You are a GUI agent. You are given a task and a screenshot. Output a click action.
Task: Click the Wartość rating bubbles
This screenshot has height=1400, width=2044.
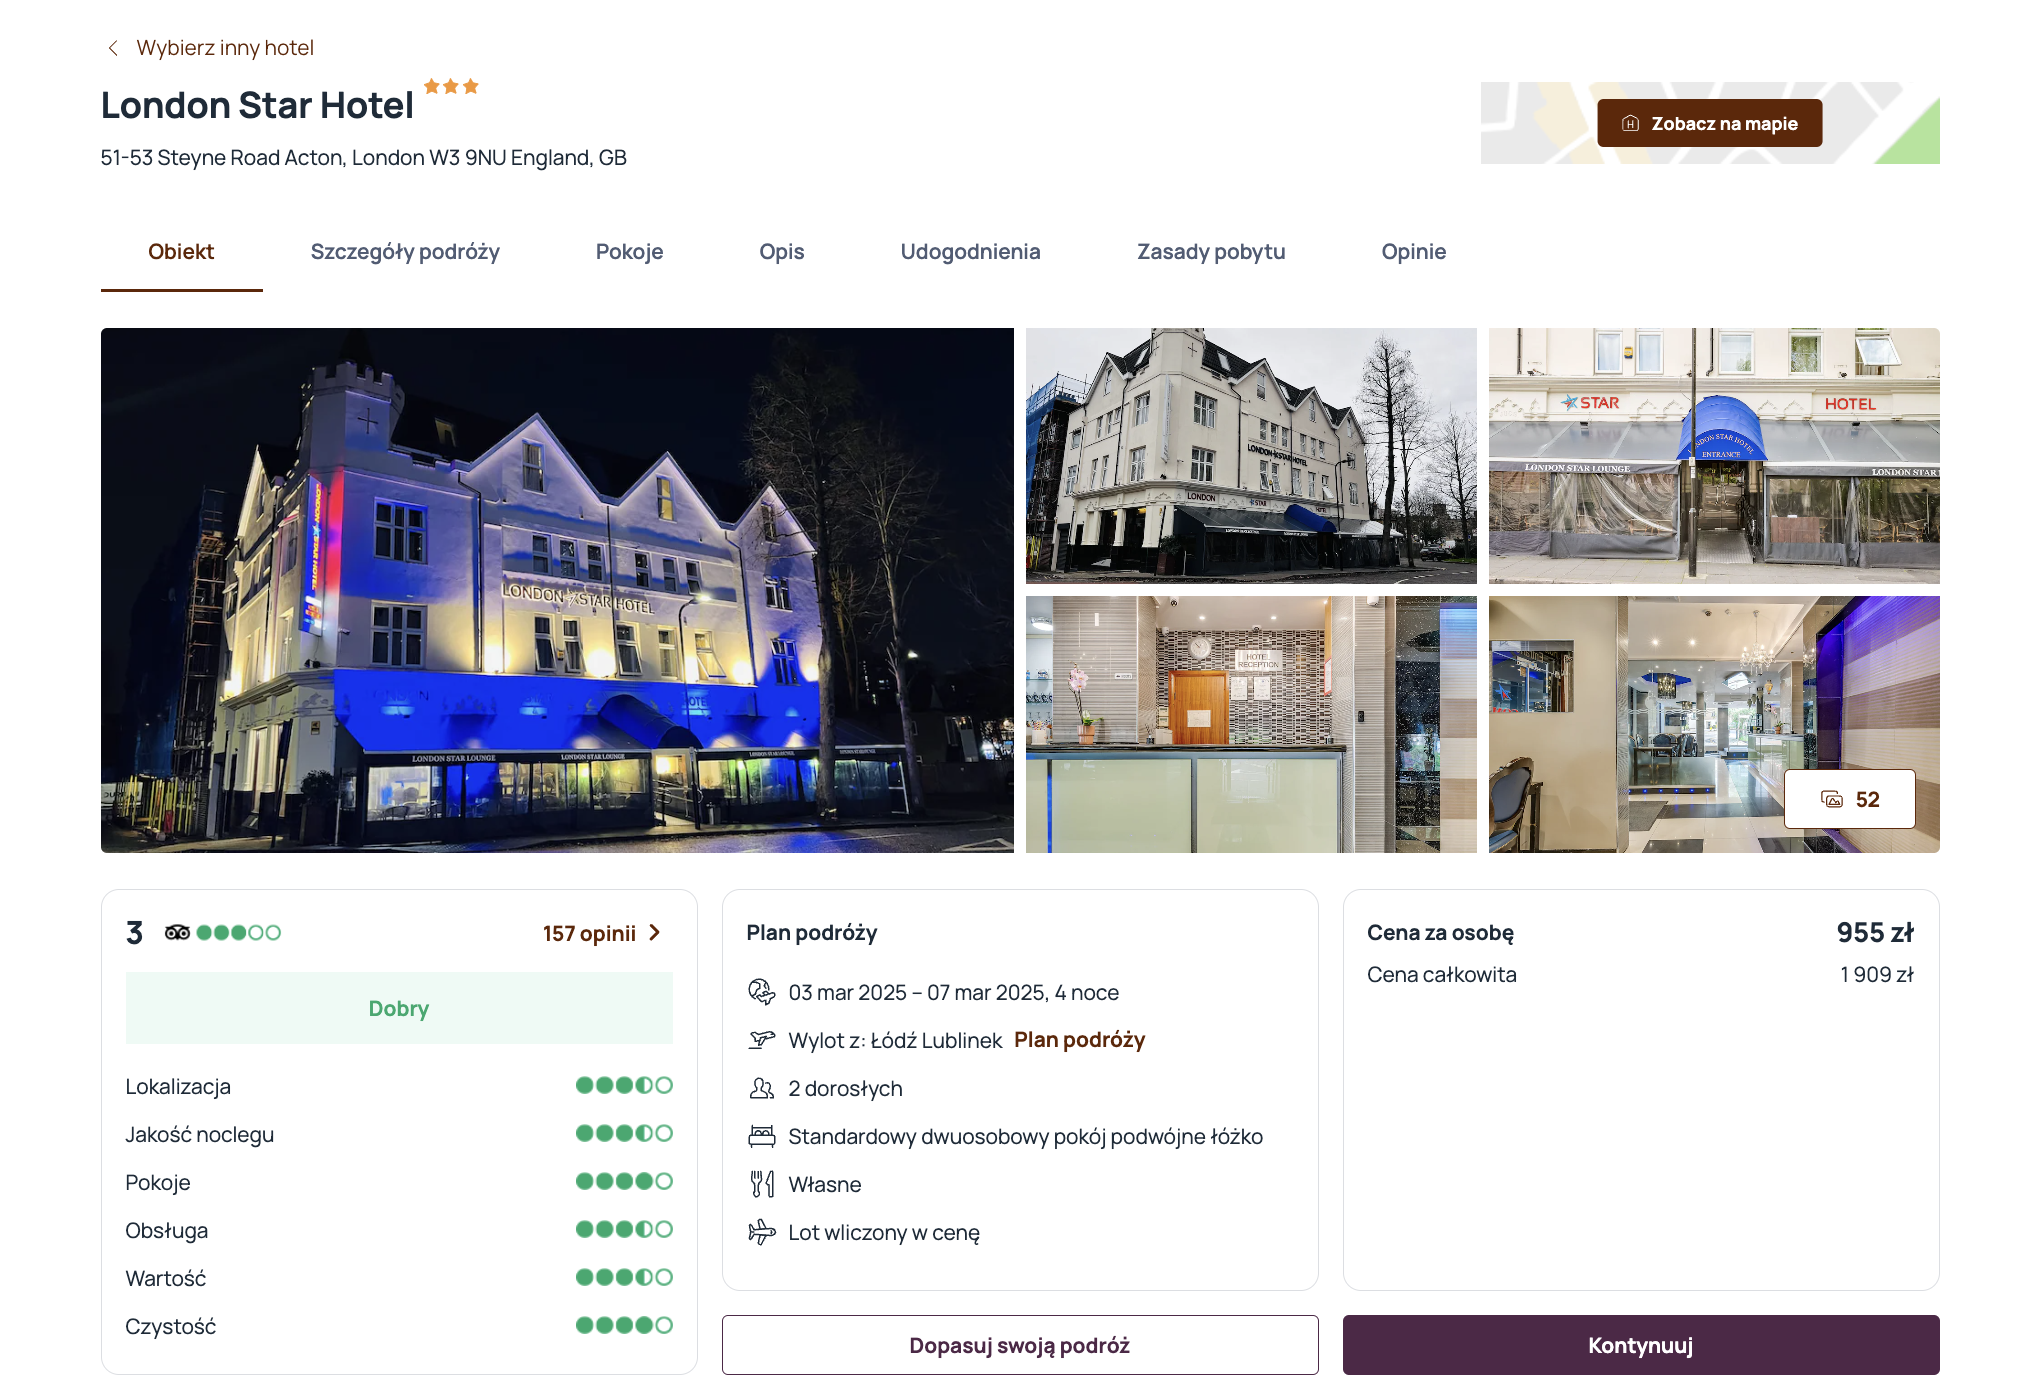tap(624, 1277)
